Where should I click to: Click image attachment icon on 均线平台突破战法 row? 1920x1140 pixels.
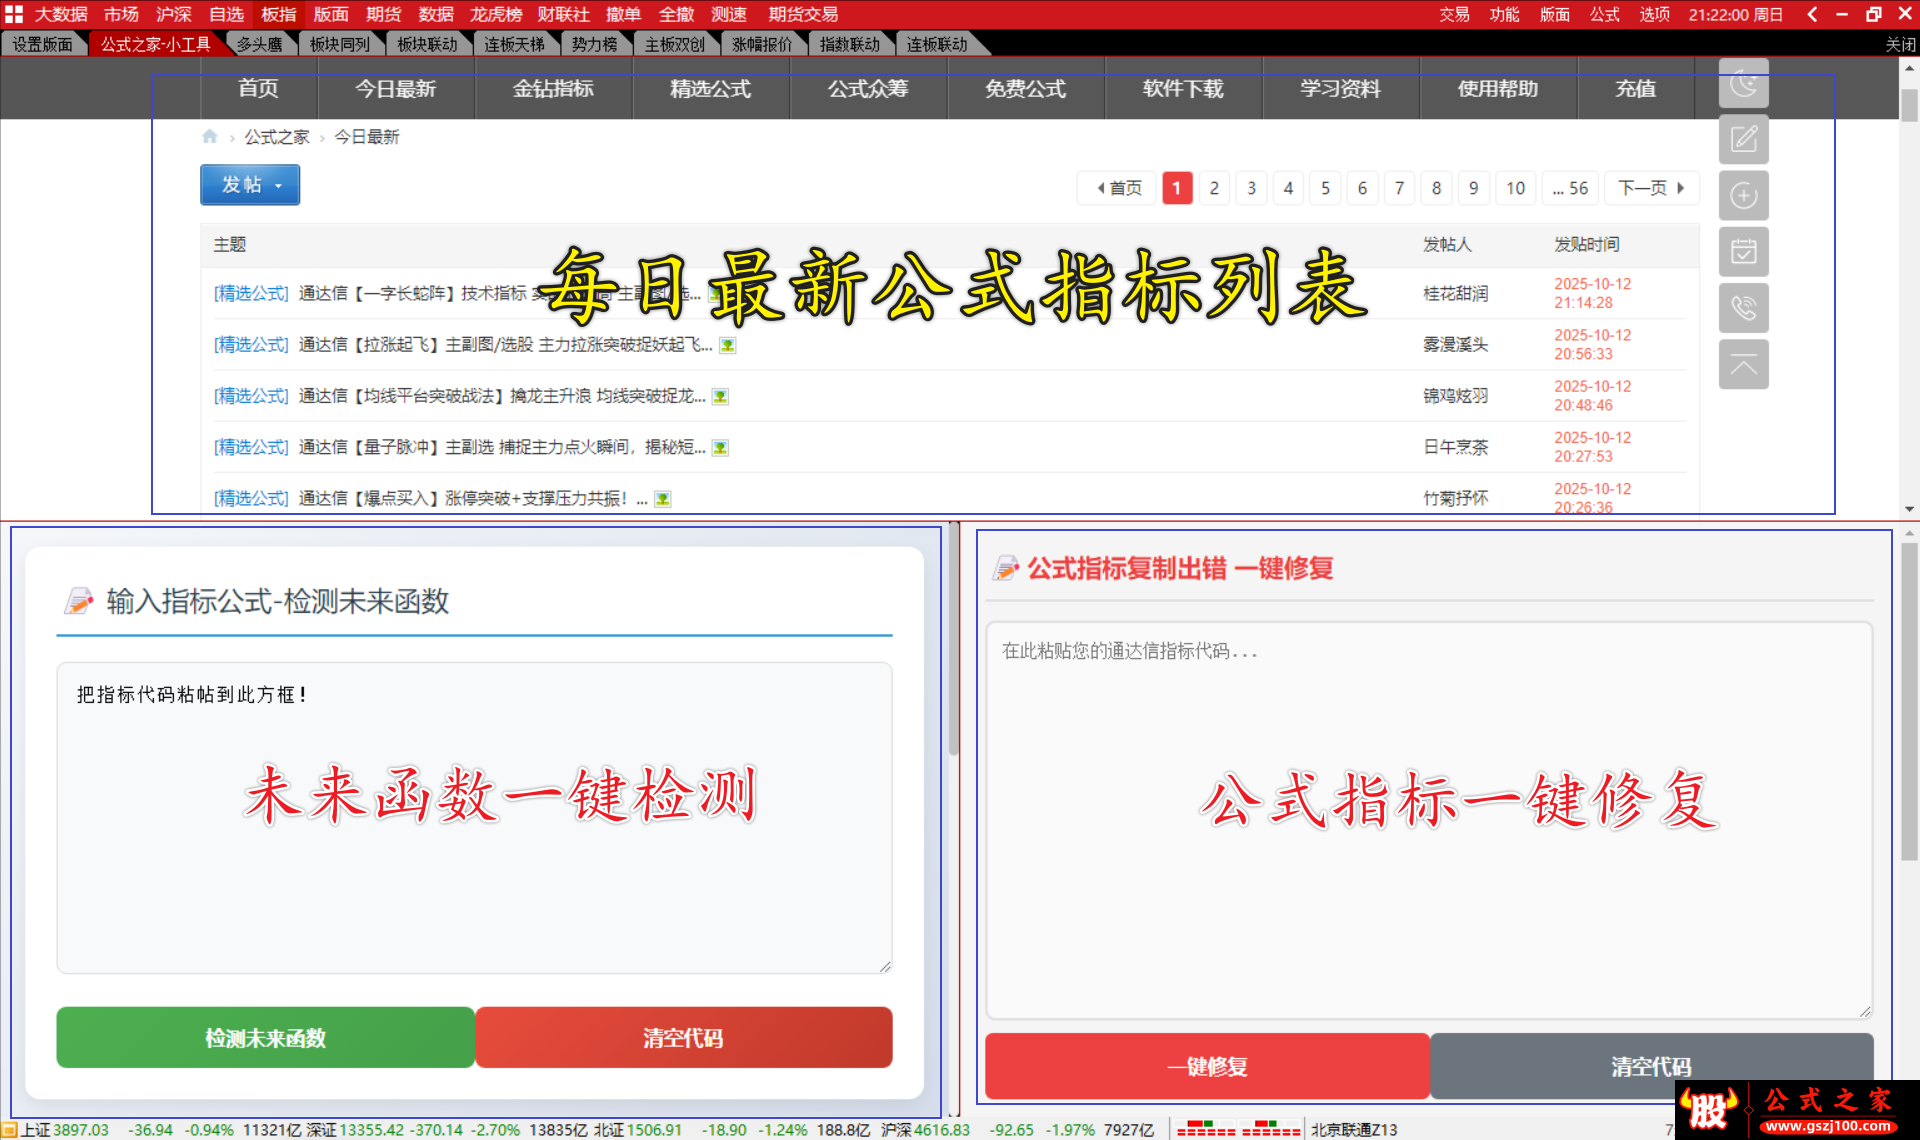(720, 397)
